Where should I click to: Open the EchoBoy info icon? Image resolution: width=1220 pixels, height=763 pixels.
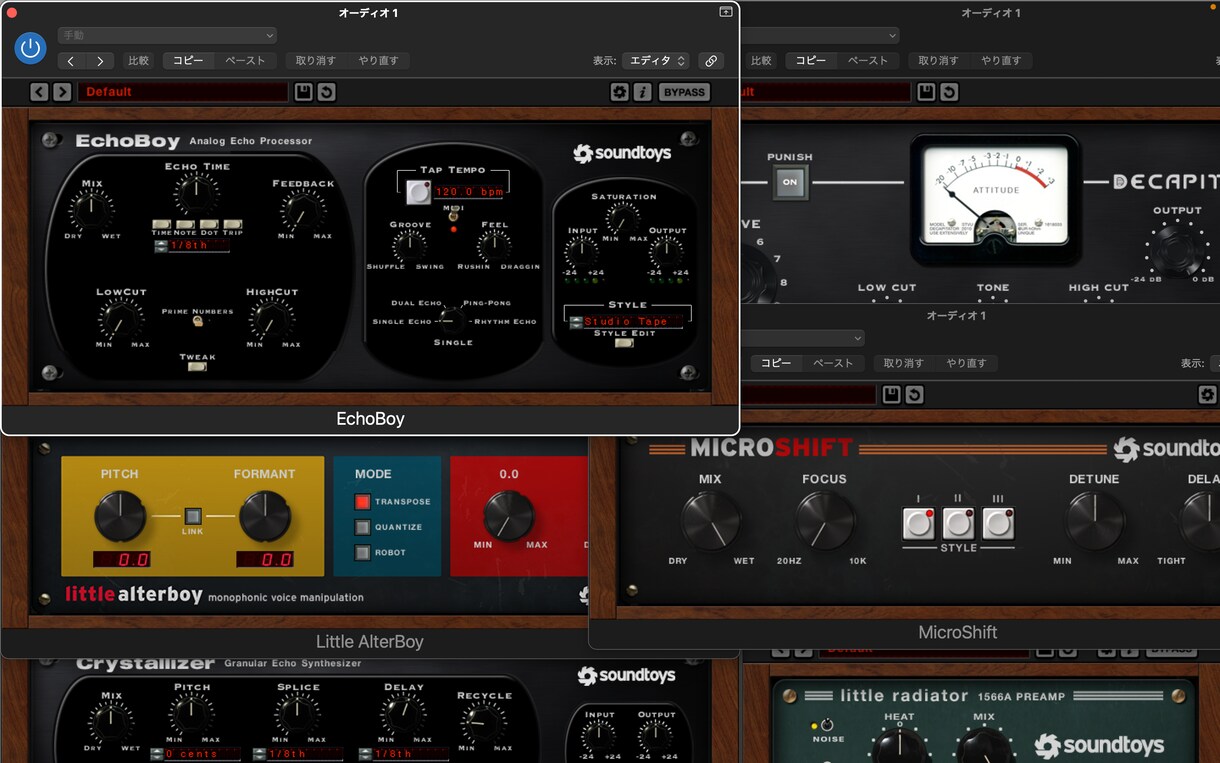point(643,92)
